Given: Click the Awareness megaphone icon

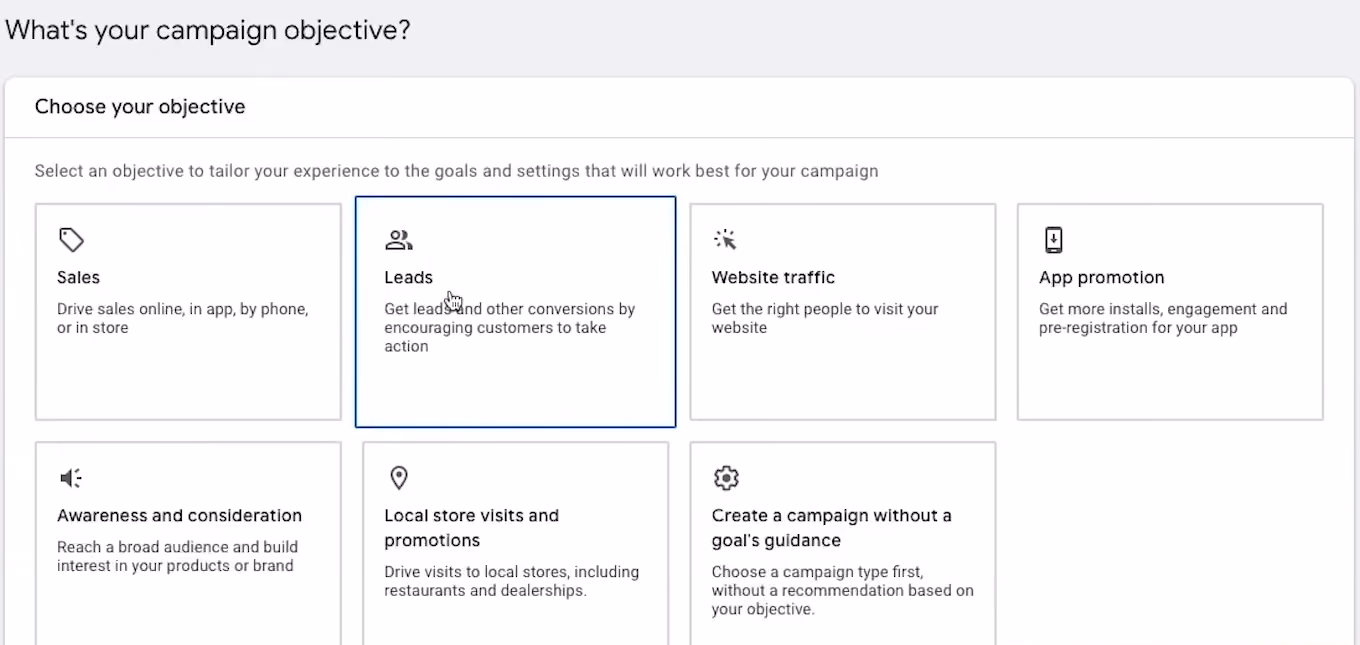Looking at the screenshot, I should (71, 478).
